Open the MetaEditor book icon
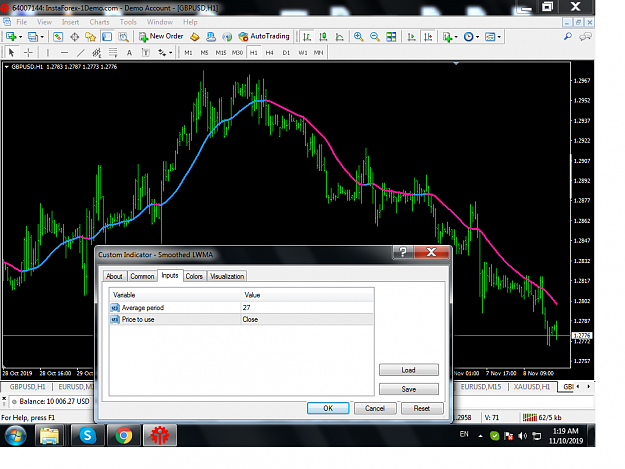625x469 pixels. (195, 37)
